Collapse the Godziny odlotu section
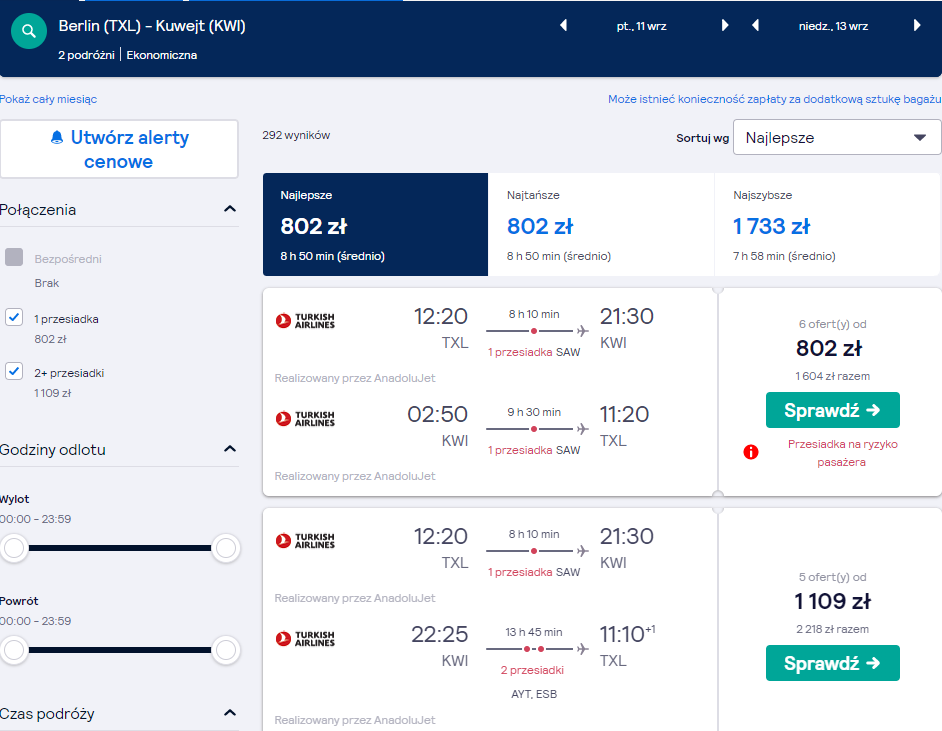Screen dimensions: 942x731 tap(229, 449)
